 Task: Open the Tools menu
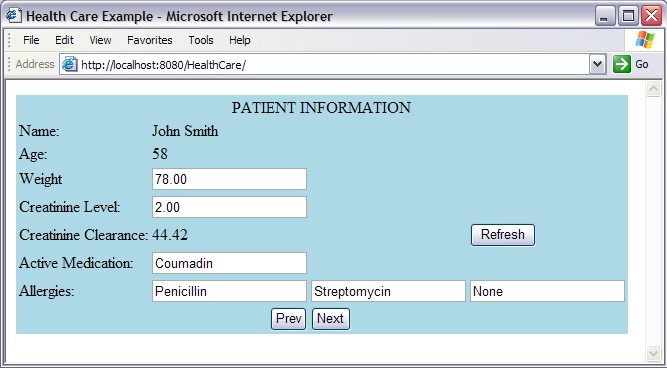pos(201,40)
